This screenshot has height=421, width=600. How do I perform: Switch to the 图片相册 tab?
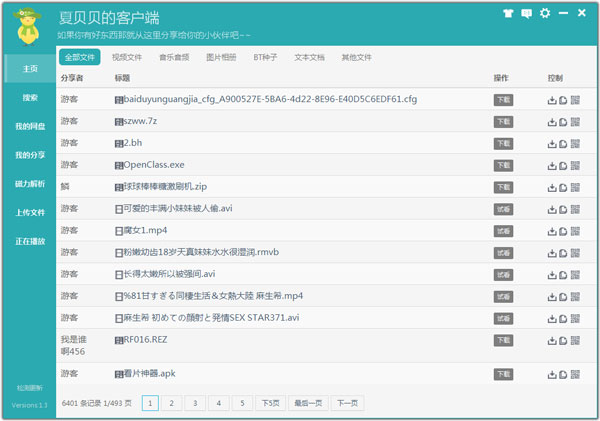(221, 57)
